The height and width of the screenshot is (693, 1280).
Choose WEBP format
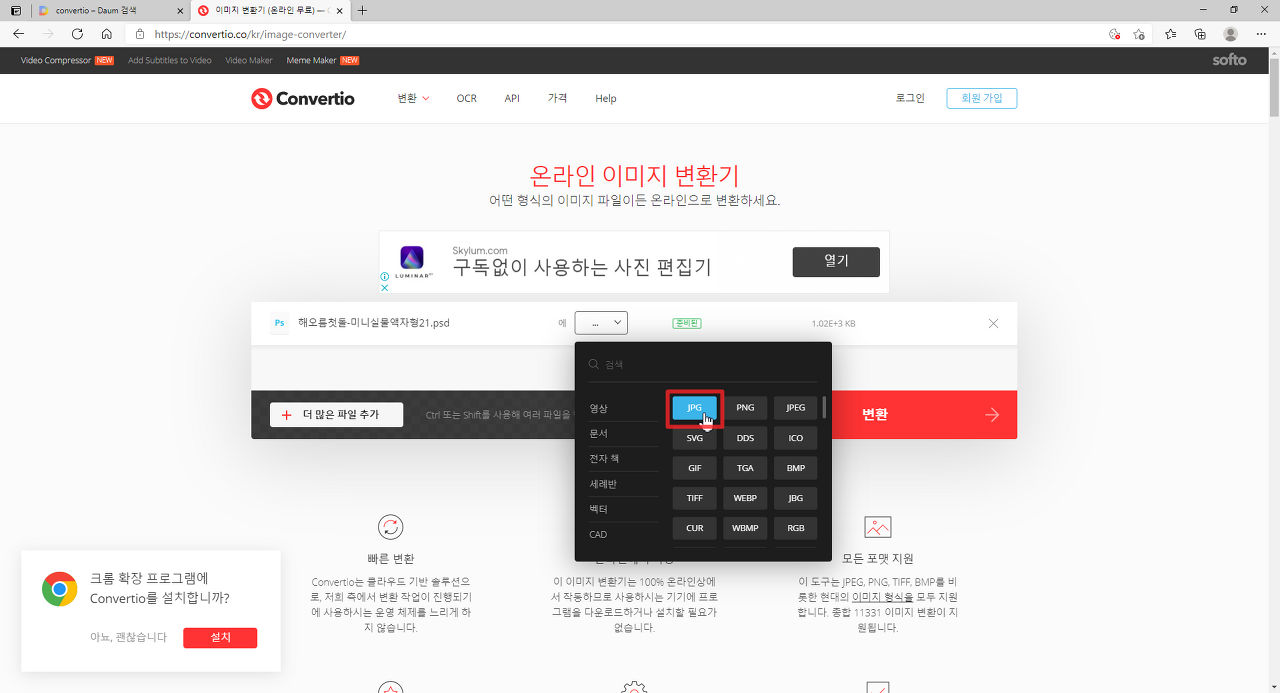click(x=745, y=498)
